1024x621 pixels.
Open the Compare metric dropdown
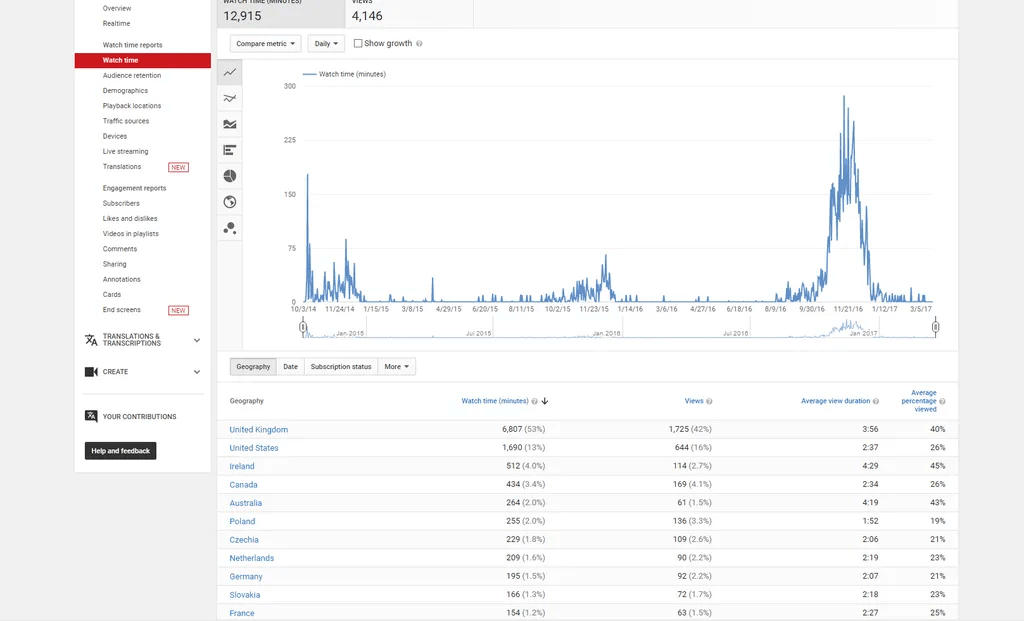point(265,44)
